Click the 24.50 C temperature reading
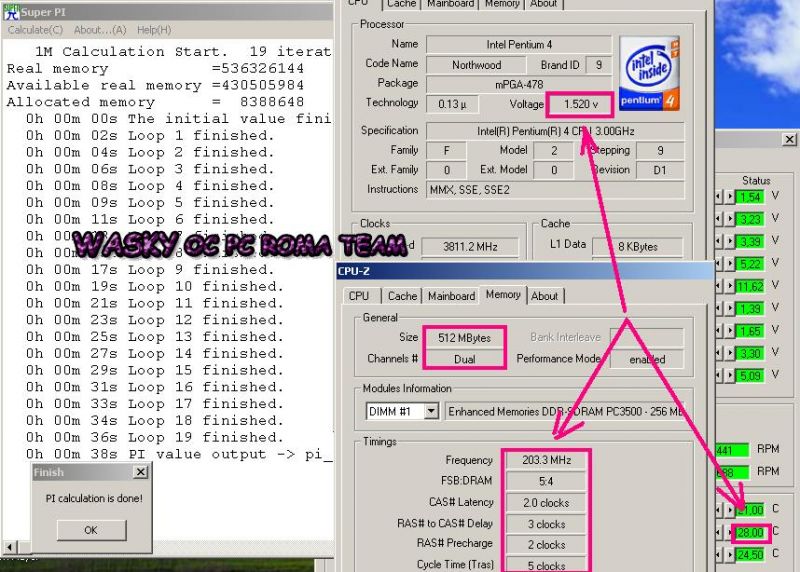 (751, 555)
